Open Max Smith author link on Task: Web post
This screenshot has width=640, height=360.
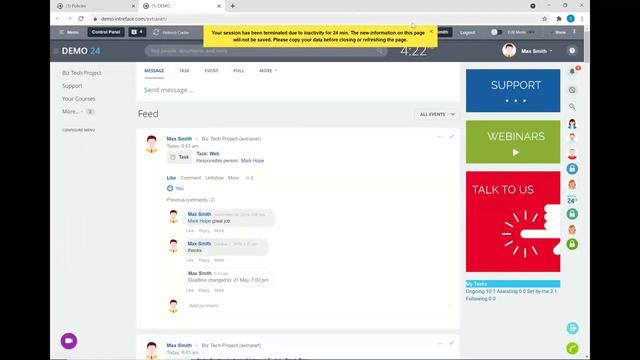tap(179, 139)
